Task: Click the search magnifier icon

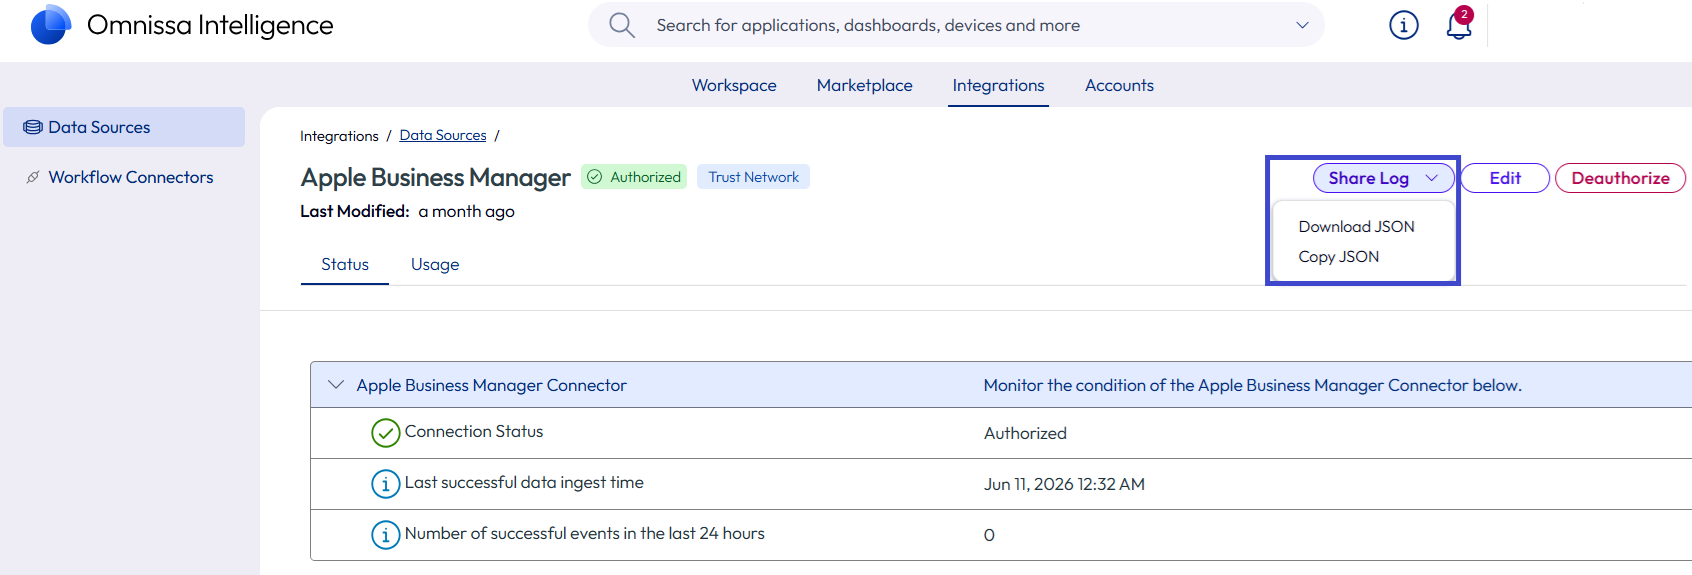Action: 622,25
